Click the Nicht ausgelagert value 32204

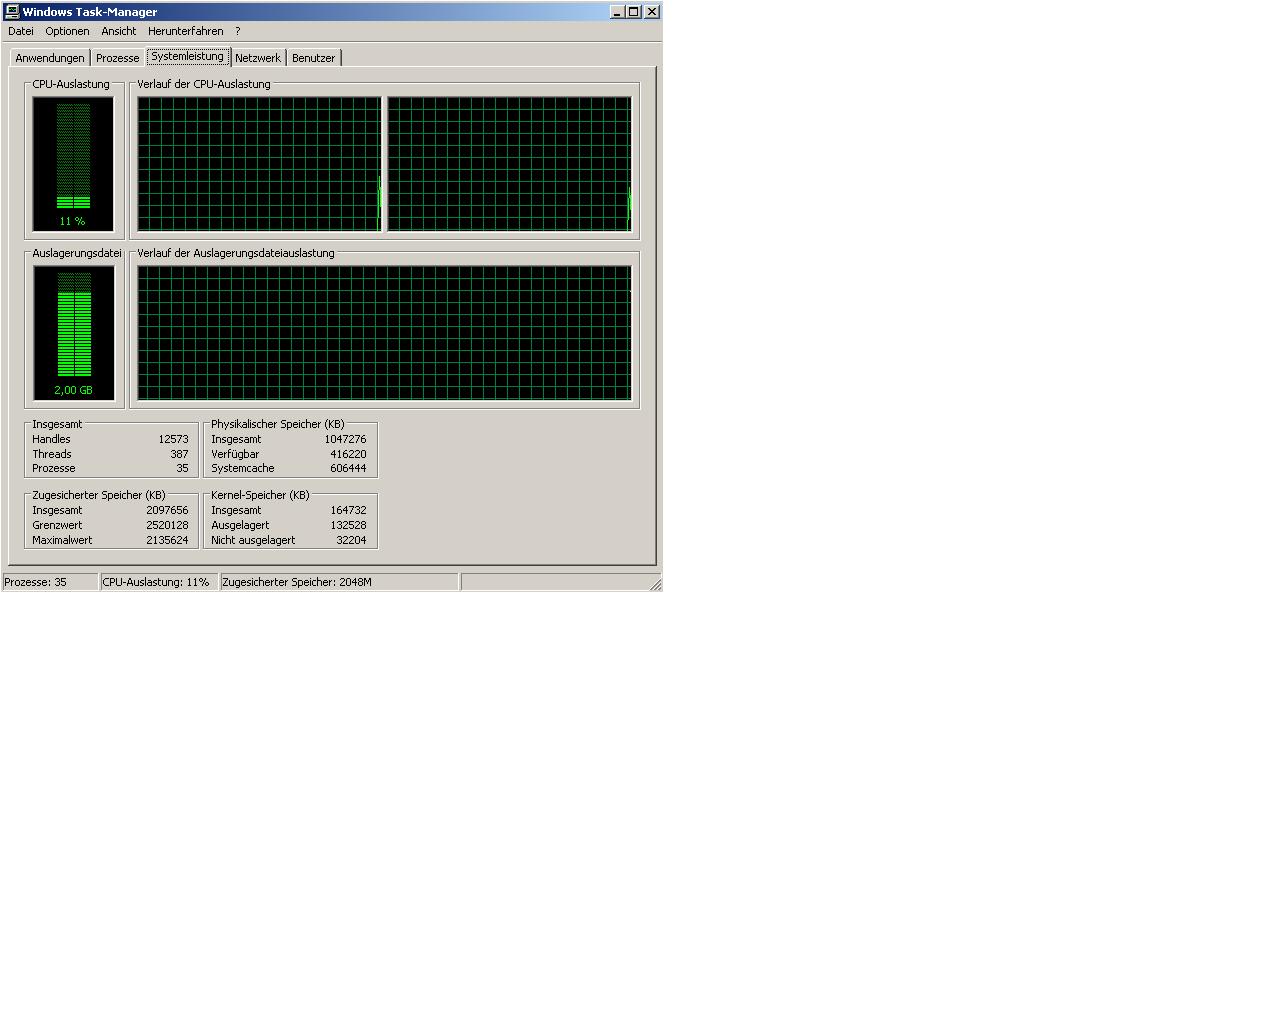coord(351,540)
